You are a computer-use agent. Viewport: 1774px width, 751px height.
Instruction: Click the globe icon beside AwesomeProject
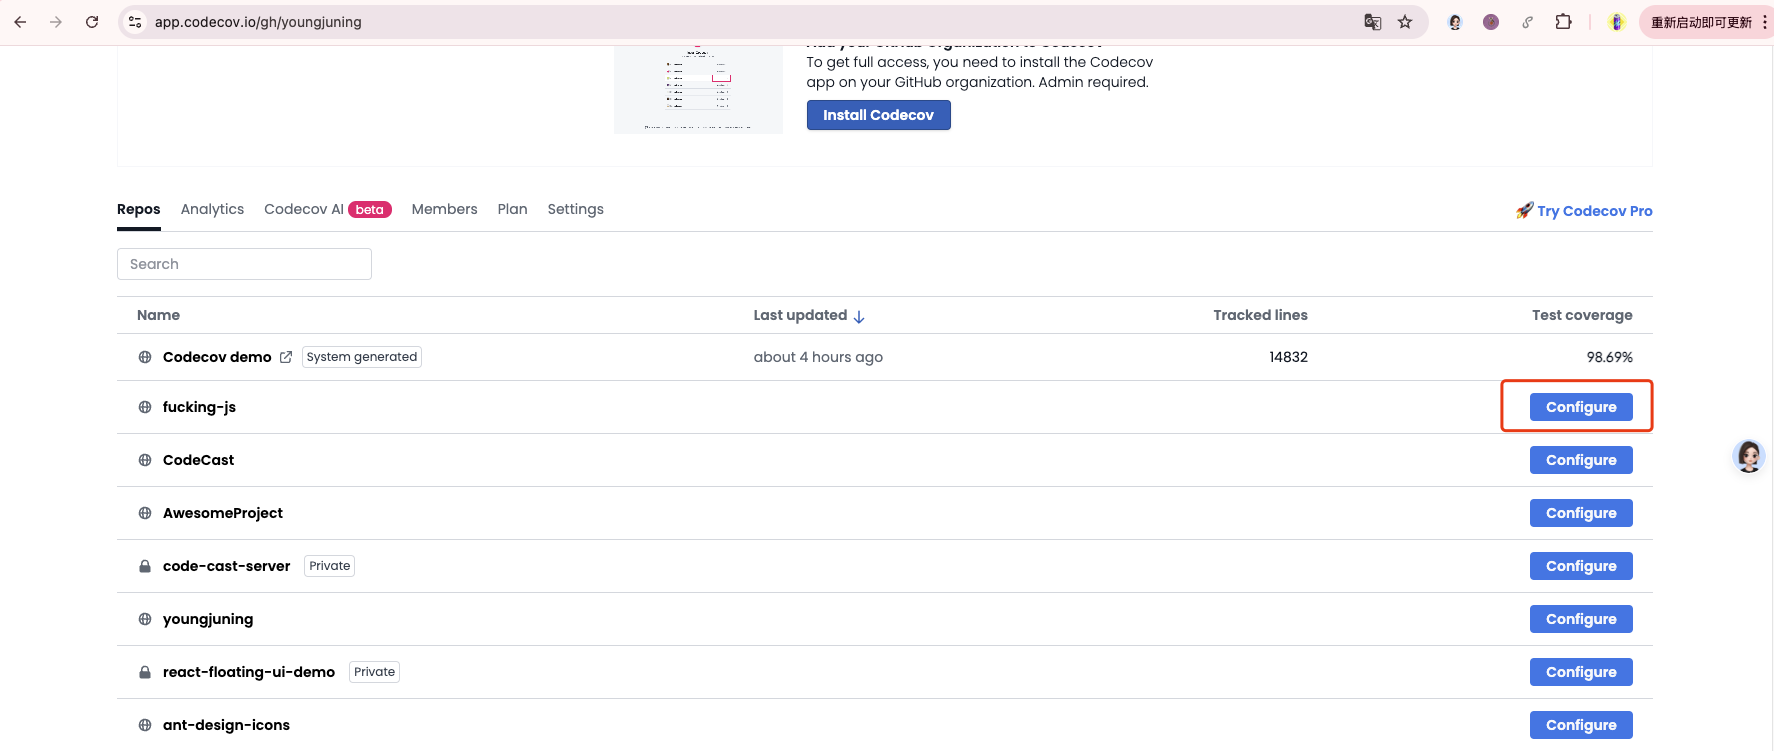(145, 513)
